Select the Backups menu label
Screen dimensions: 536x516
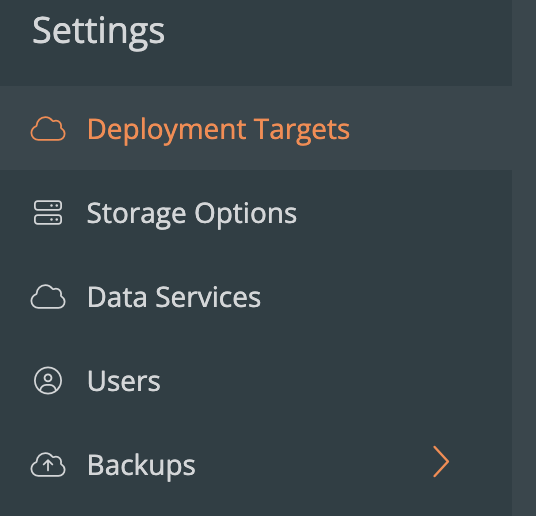tap(141, 465)
